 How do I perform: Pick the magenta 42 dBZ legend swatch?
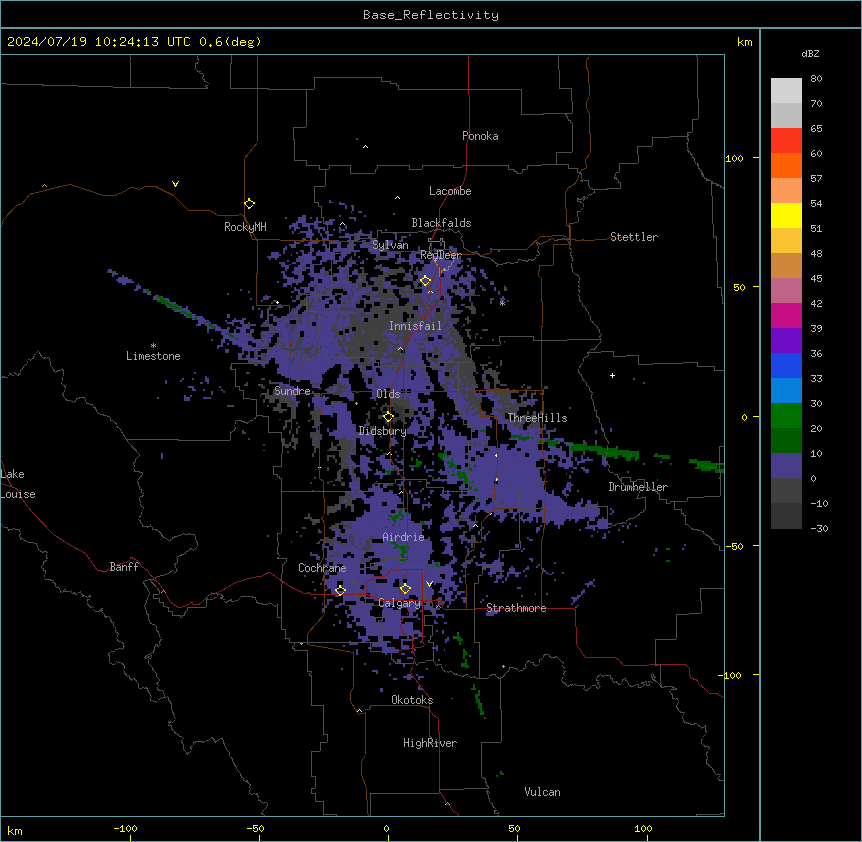click(x=786, y=315)
